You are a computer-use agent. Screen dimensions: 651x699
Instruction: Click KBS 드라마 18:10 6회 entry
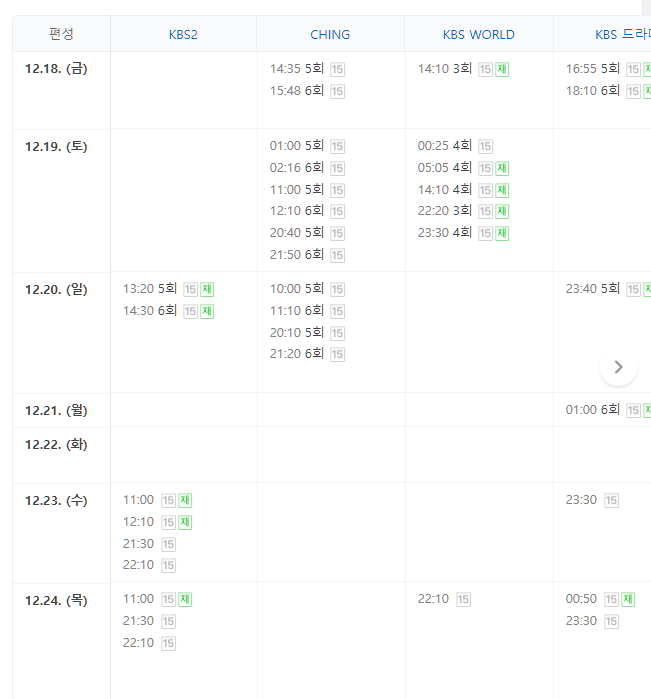(x=593, y=90)
